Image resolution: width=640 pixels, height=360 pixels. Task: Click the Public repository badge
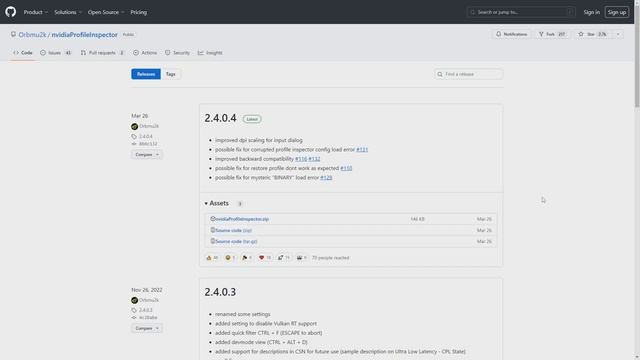pyautogui.click(x=128, y=35)
